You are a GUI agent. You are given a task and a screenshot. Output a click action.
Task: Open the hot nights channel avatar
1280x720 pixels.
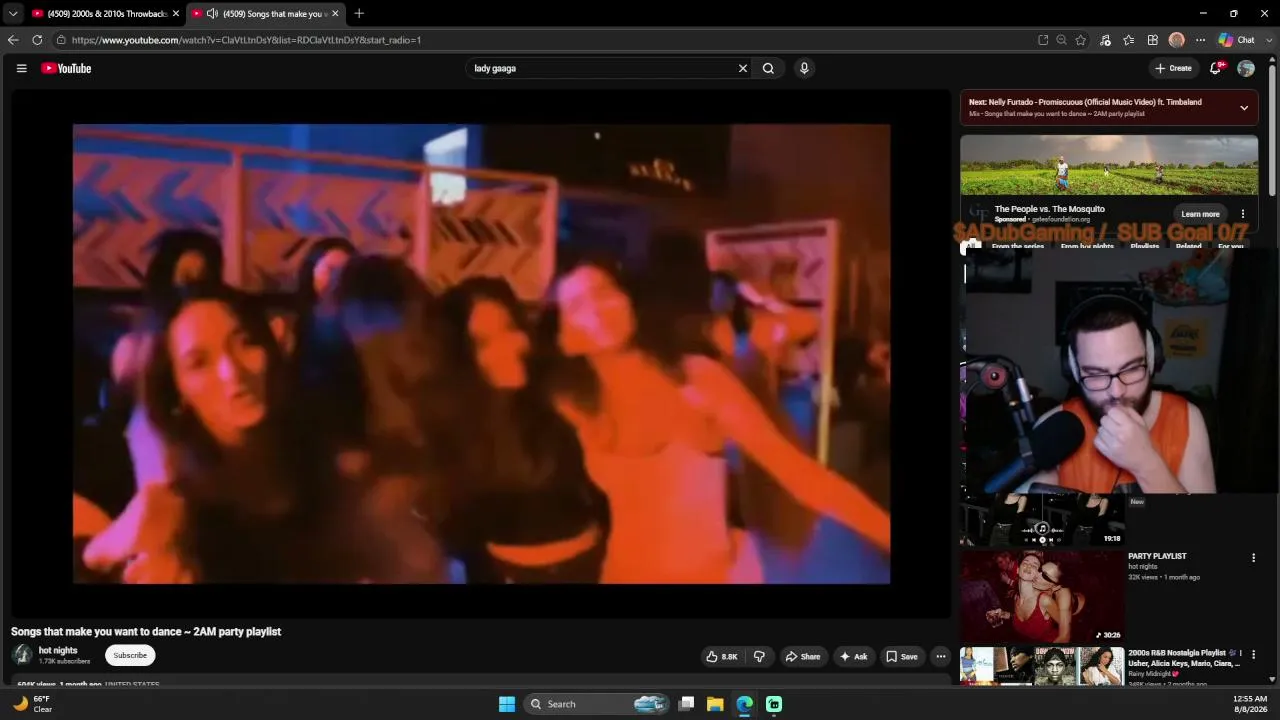[22, 655]
